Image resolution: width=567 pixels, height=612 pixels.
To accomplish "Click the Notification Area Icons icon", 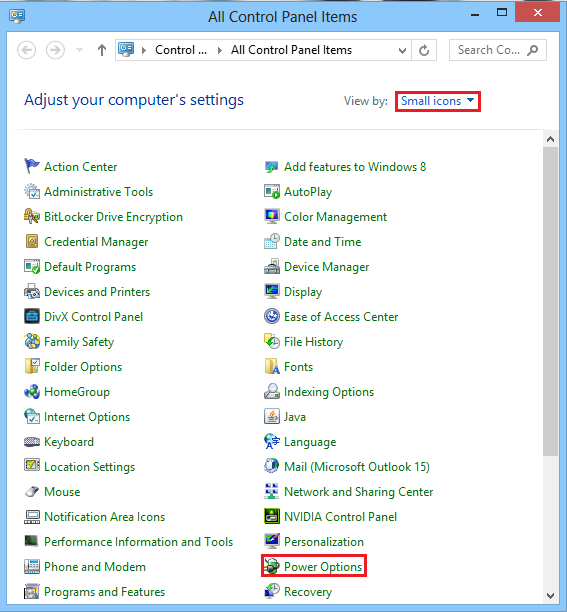I will click(32, 516).
